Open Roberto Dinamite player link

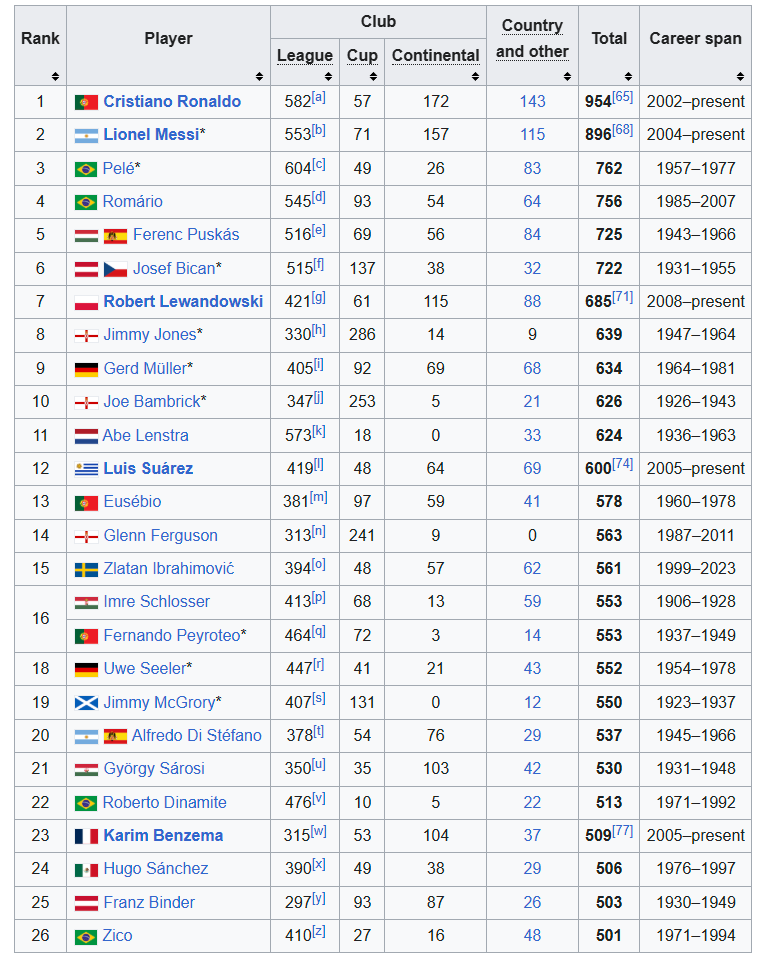164,802
